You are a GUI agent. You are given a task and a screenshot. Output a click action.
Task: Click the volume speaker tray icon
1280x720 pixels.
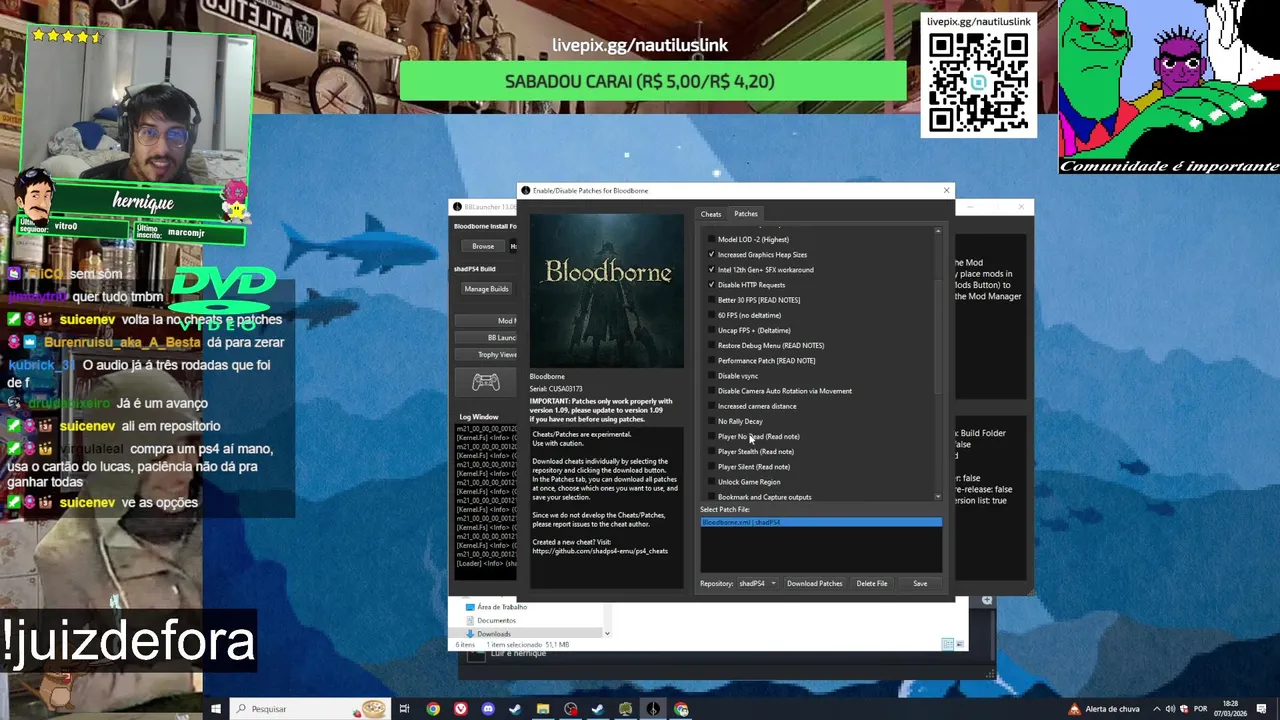pos(1170,709)
